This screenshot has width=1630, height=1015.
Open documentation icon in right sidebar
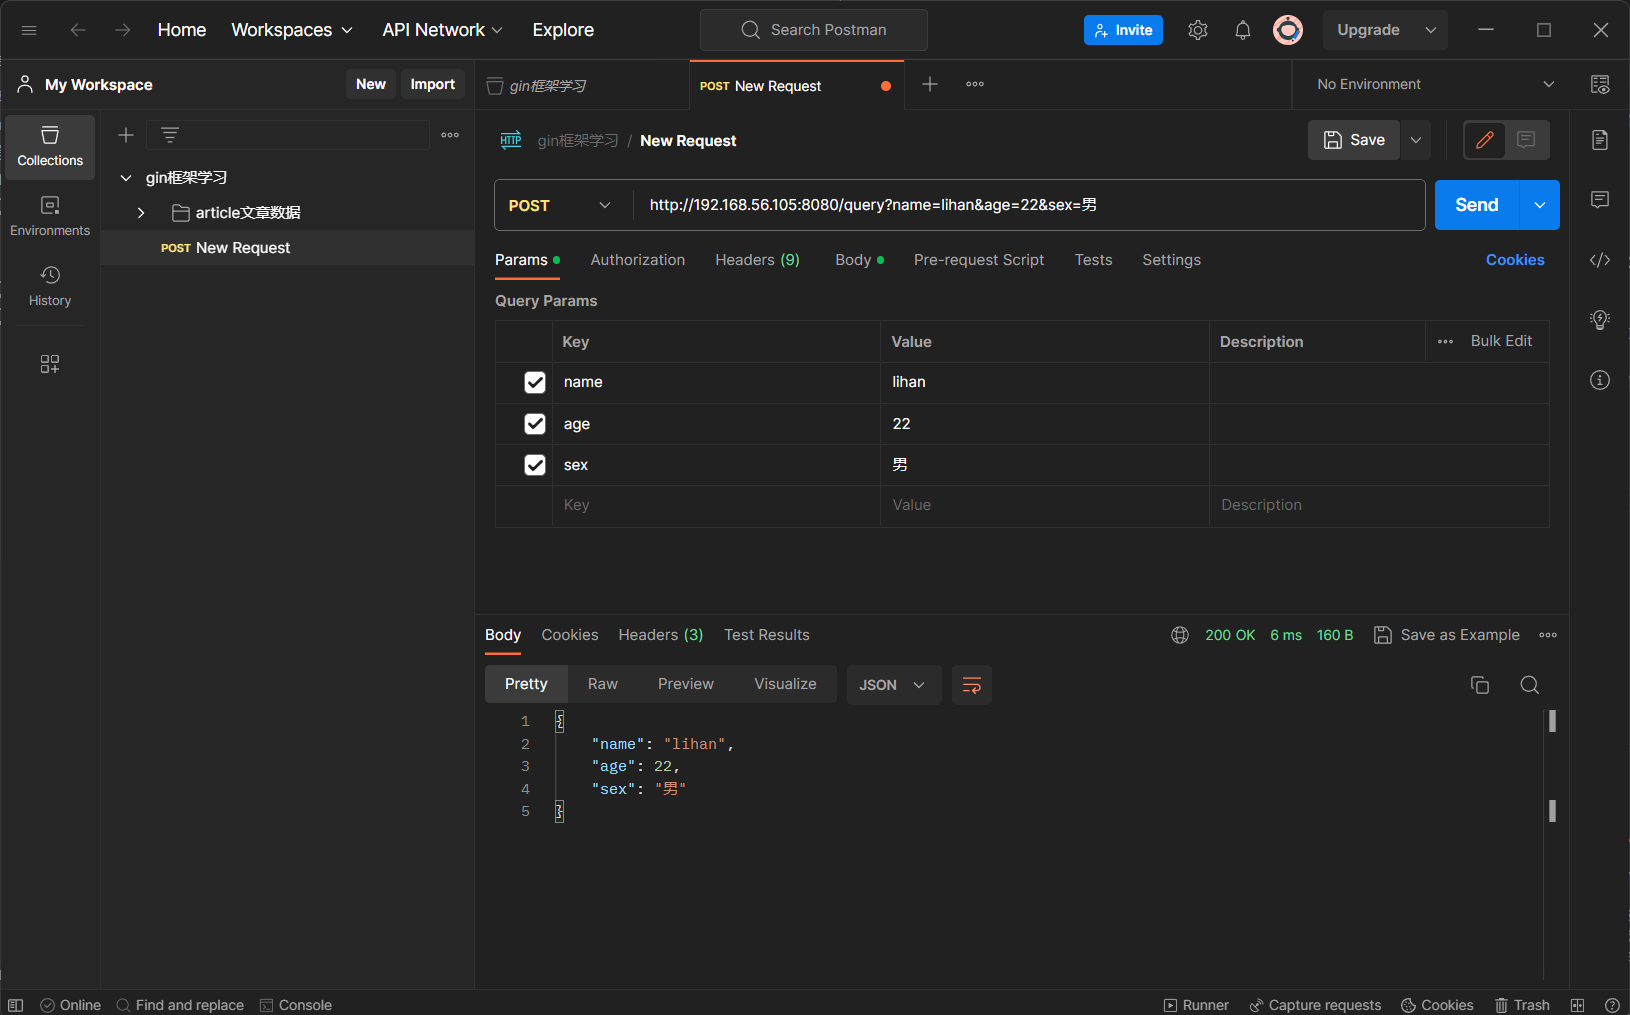(1600, 140)
